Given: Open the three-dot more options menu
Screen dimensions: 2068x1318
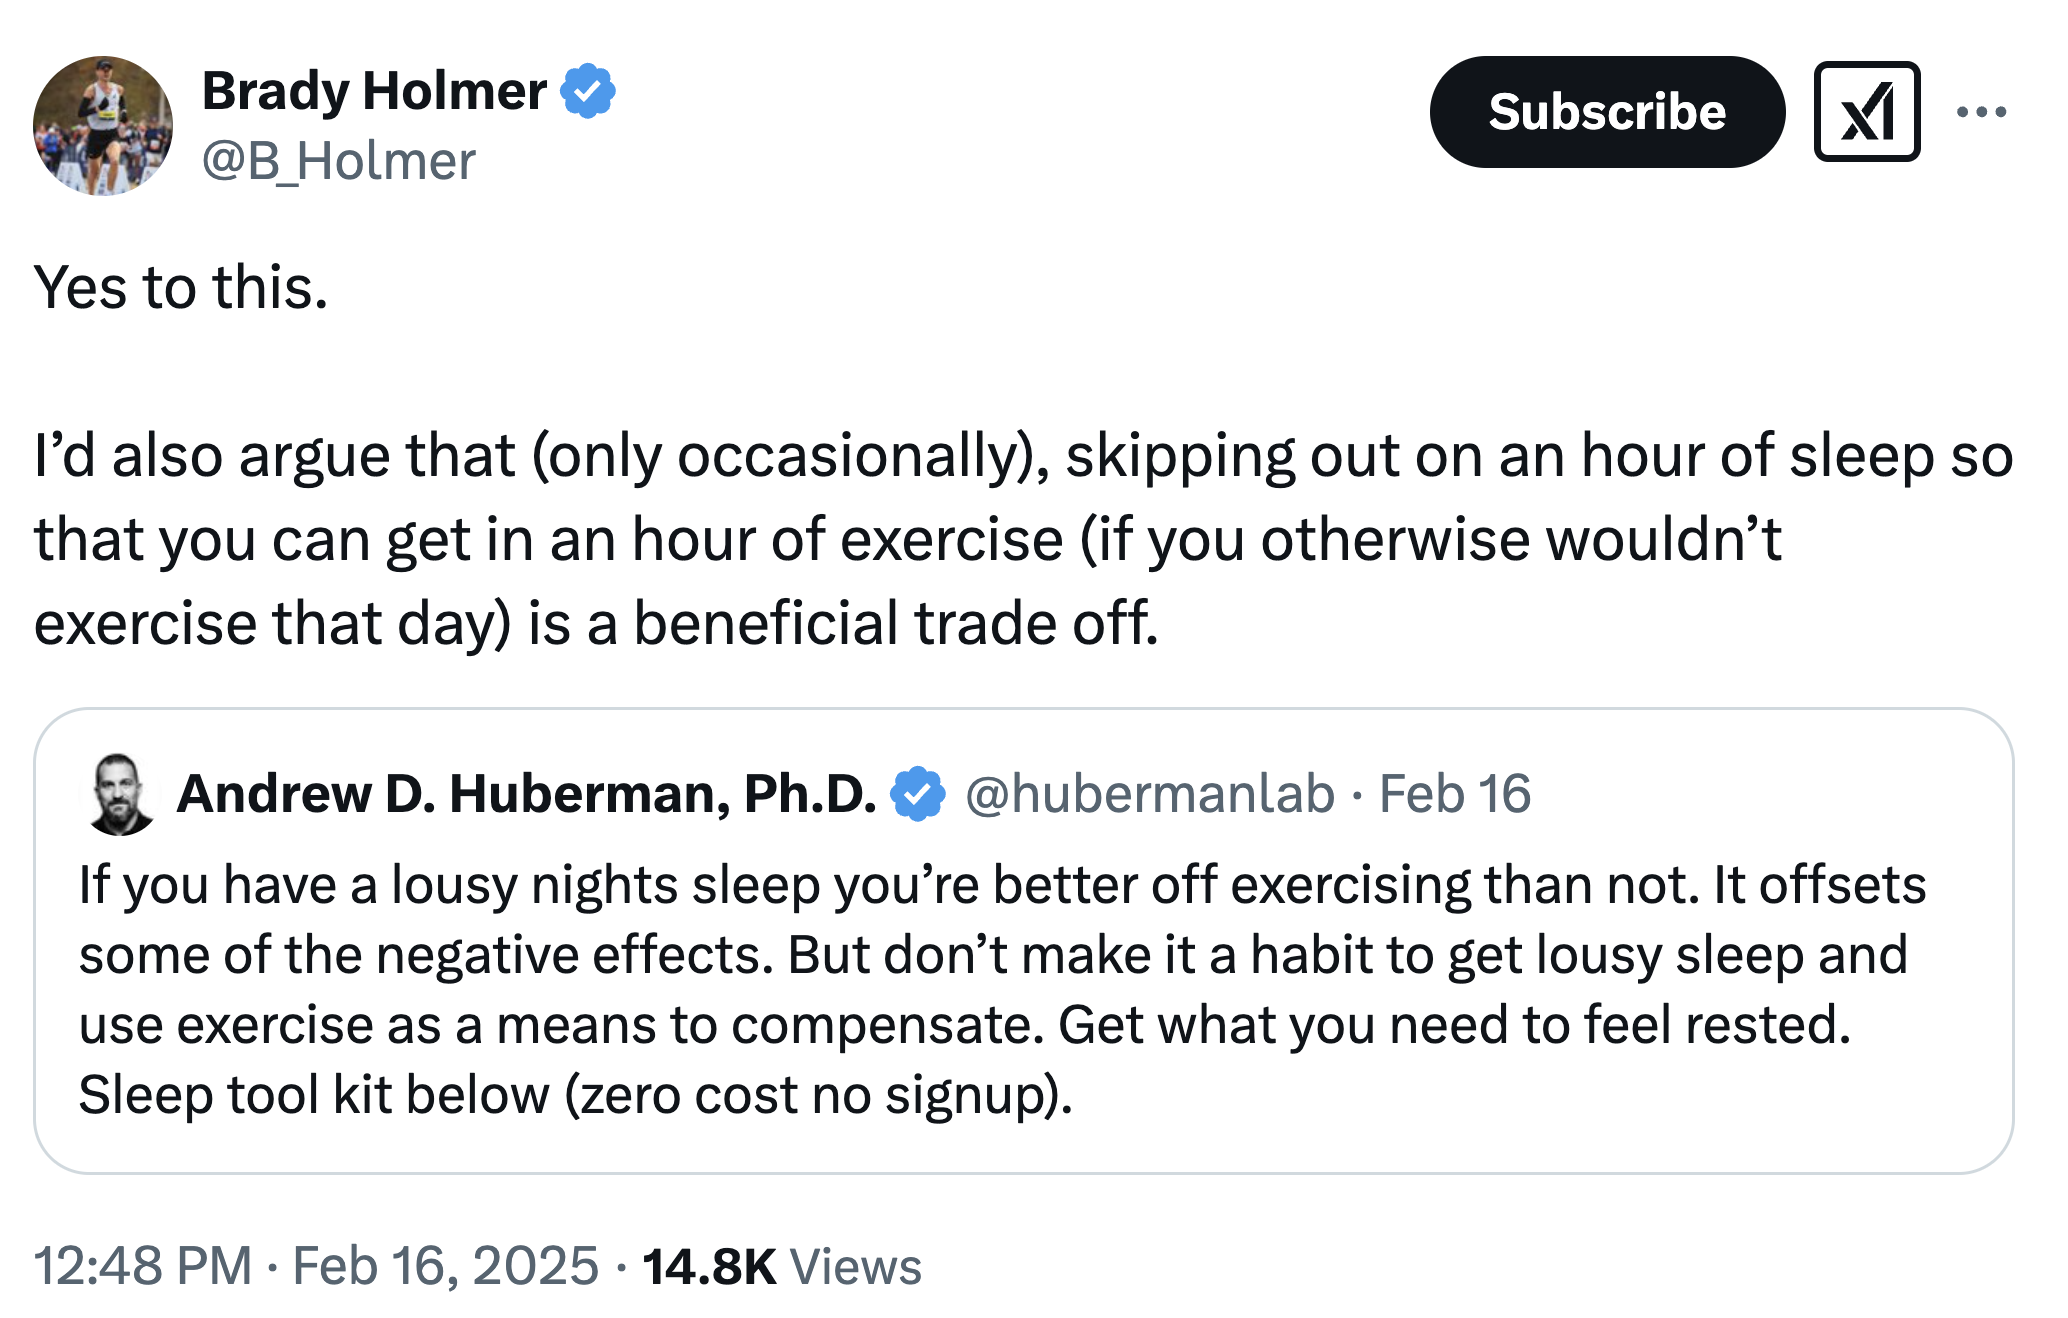Looking at the screenshot, I should tap(1981, 112).
